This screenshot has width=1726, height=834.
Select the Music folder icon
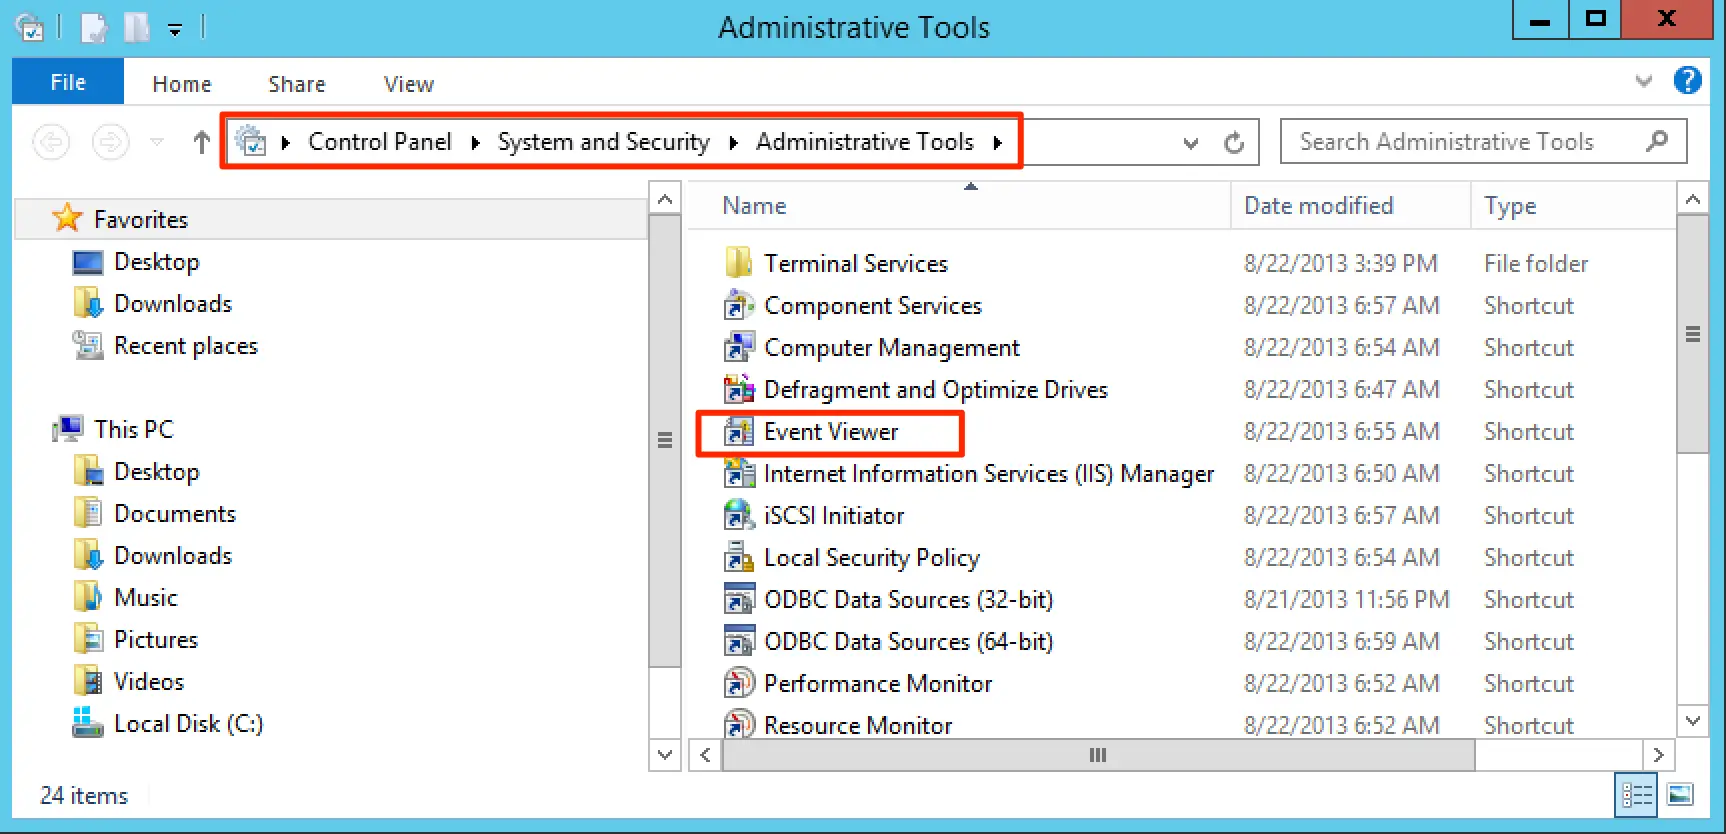88,597
